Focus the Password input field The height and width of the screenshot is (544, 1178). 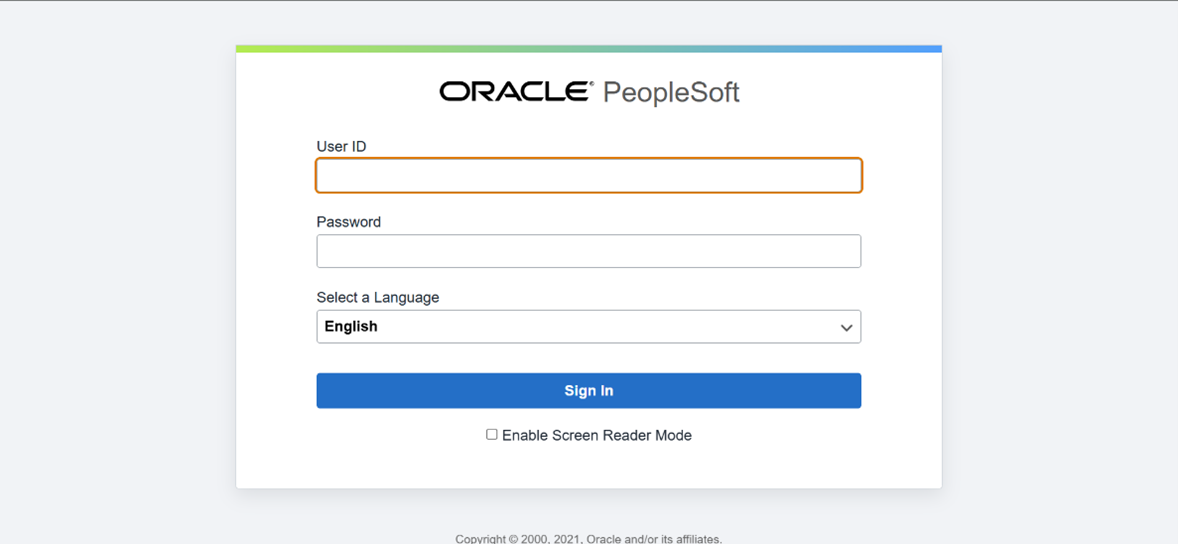coord(588,251)
